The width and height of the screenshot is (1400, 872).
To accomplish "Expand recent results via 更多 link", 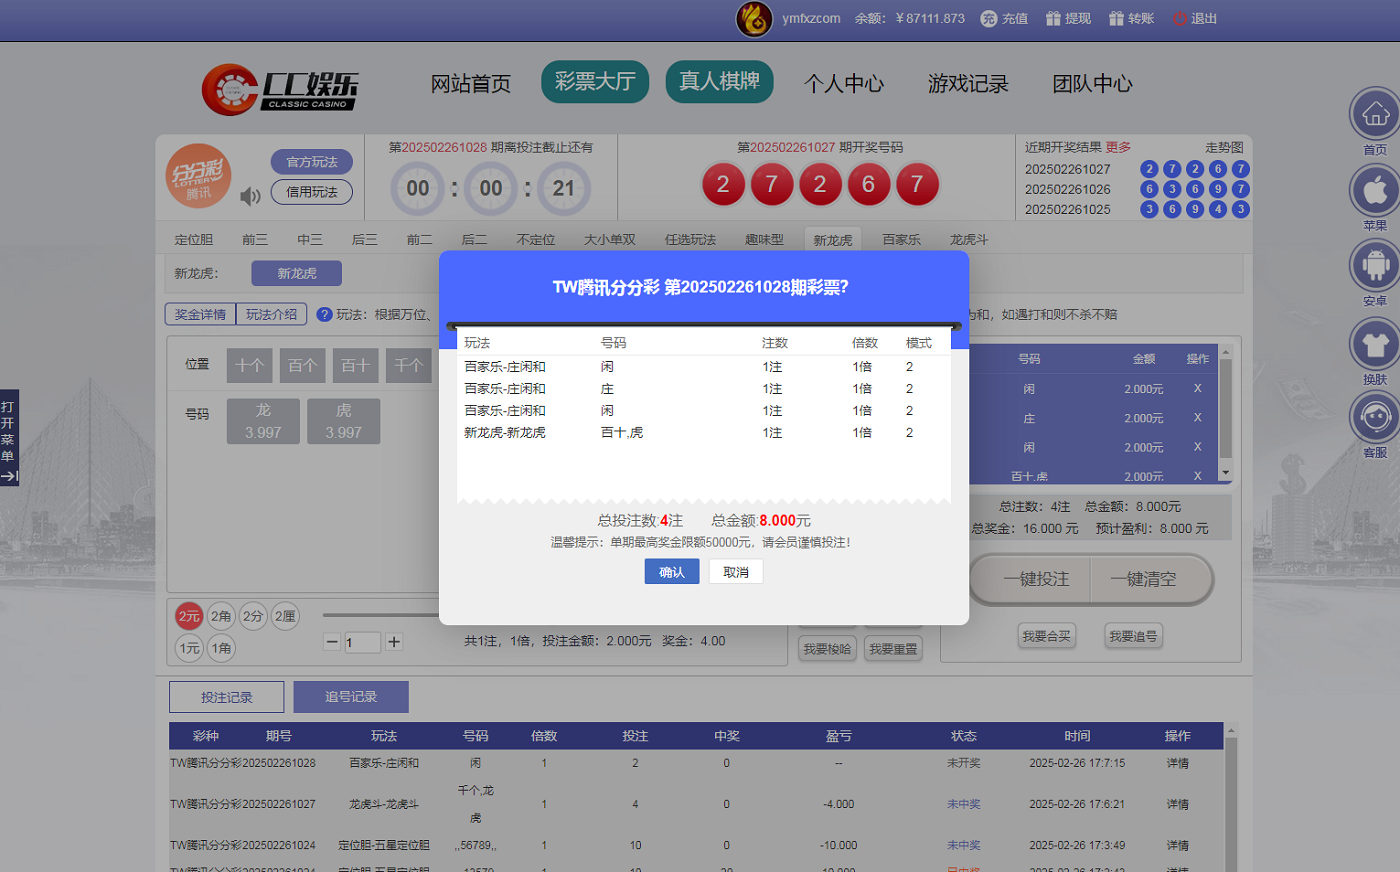I will tap(1118, 147).
